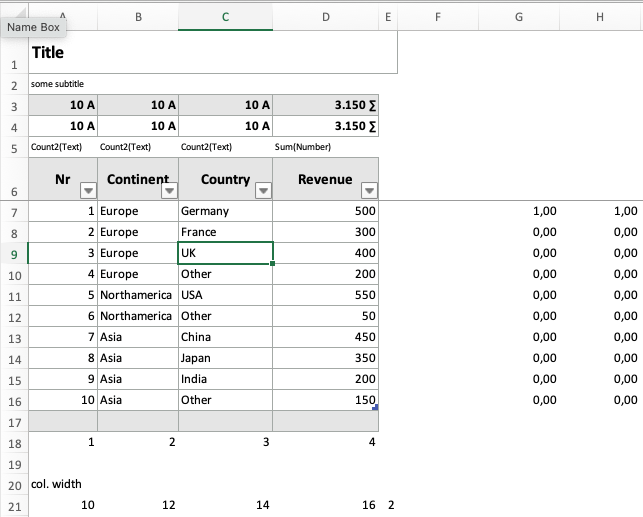
Task: Click the 'some subtitle' cell
Action: (63, 84)
